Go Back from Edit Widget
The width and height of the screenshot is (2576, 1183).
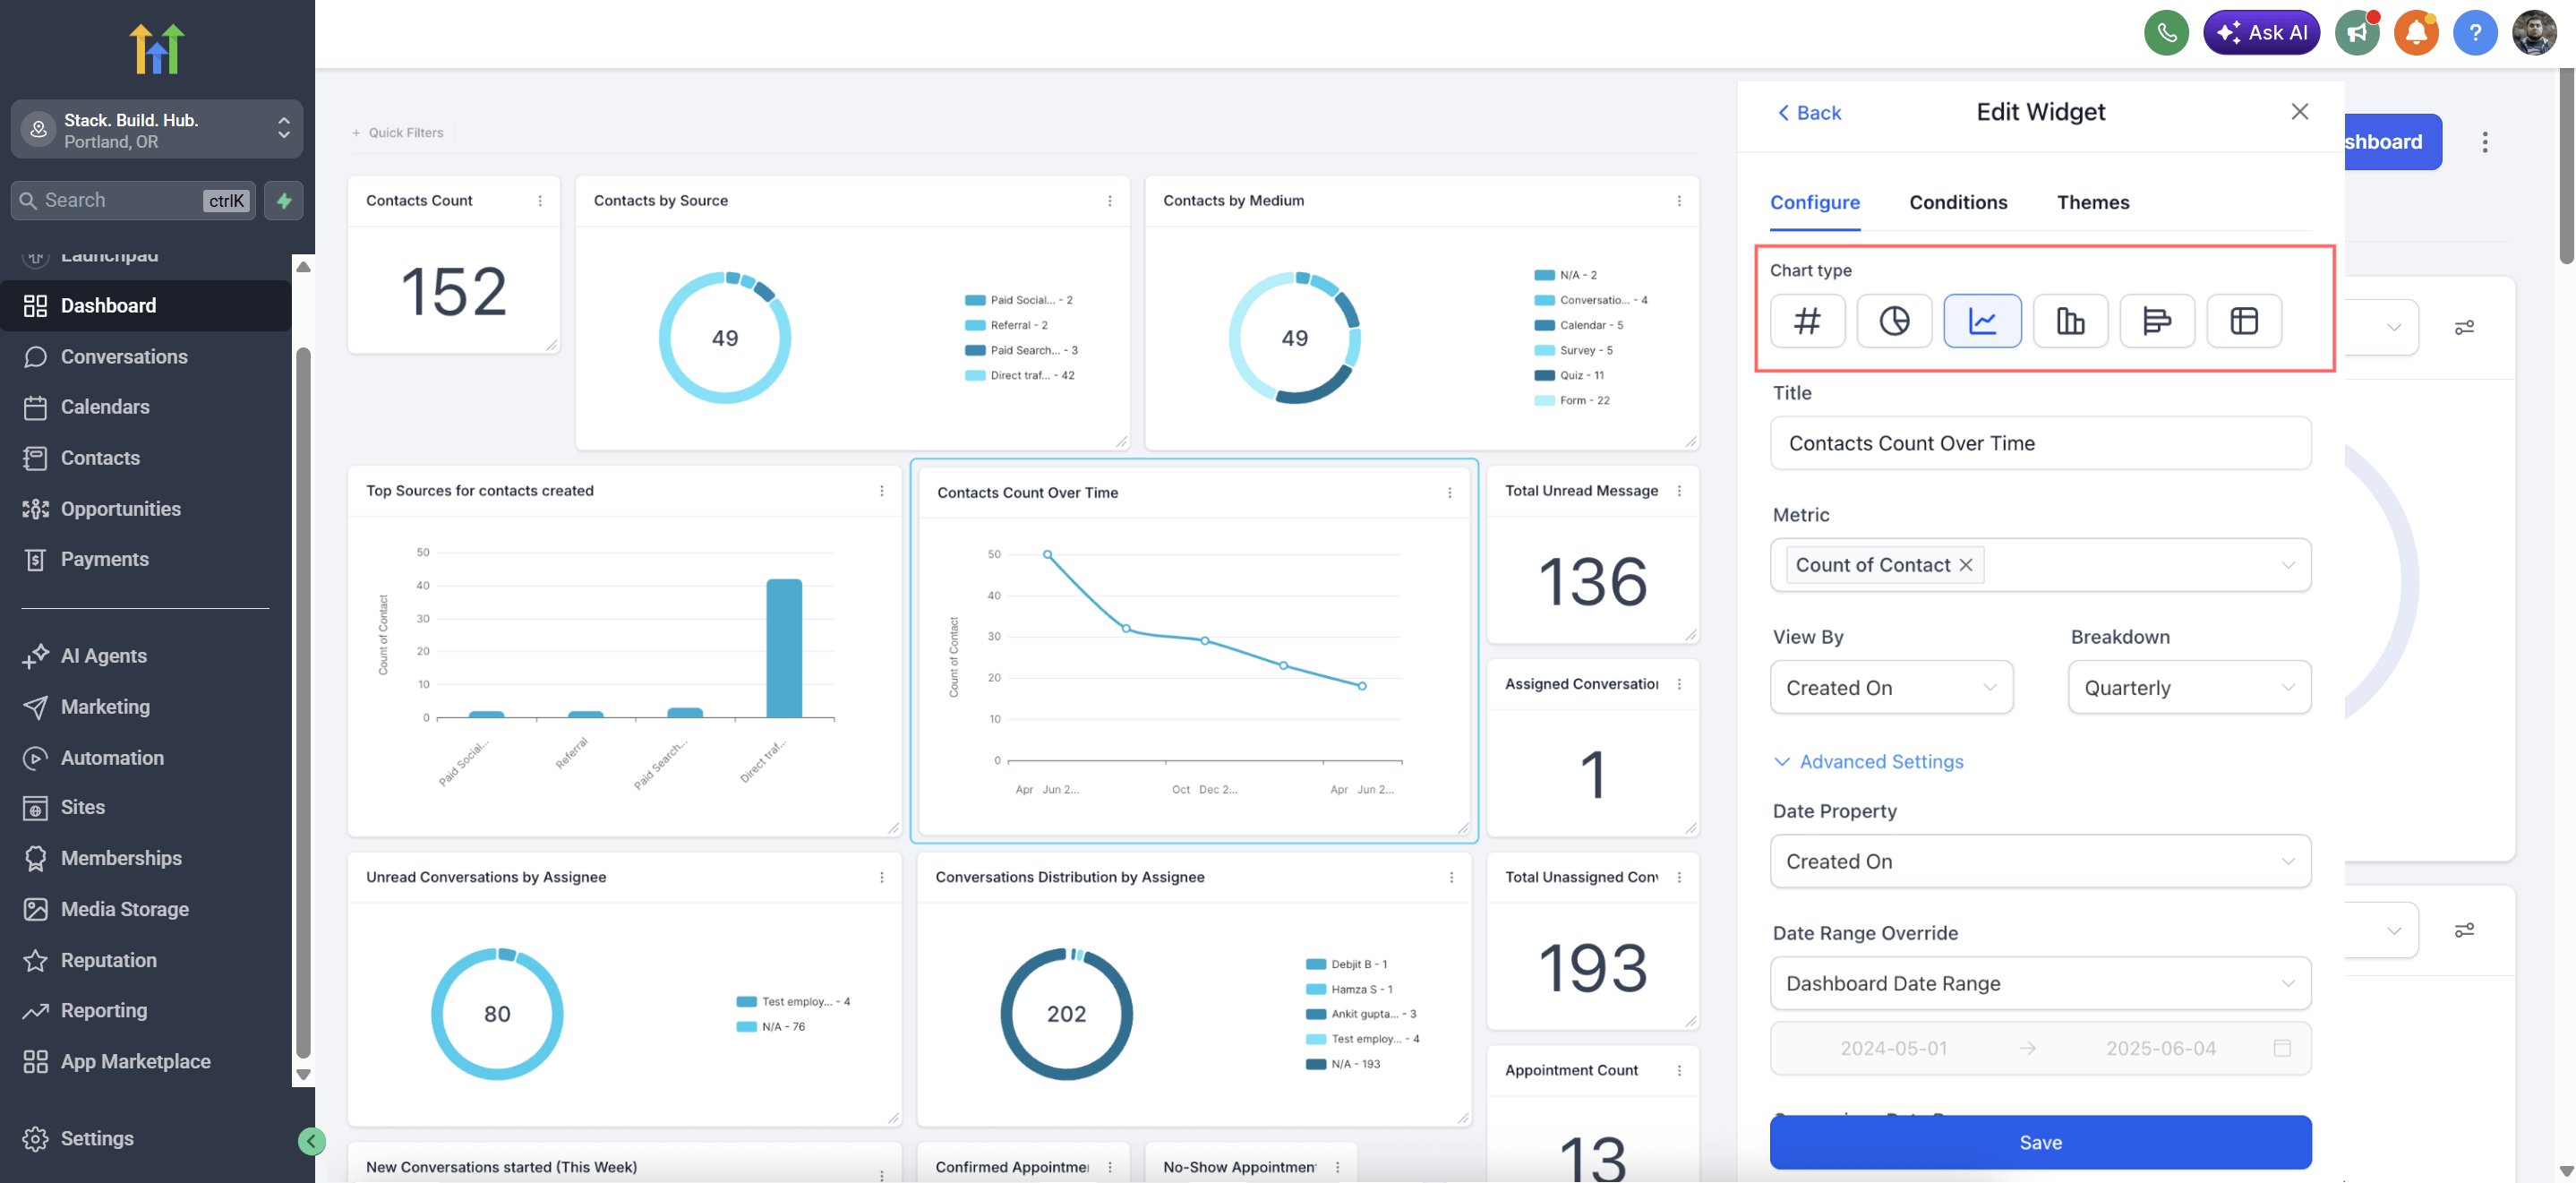(x=1809, y=113)
